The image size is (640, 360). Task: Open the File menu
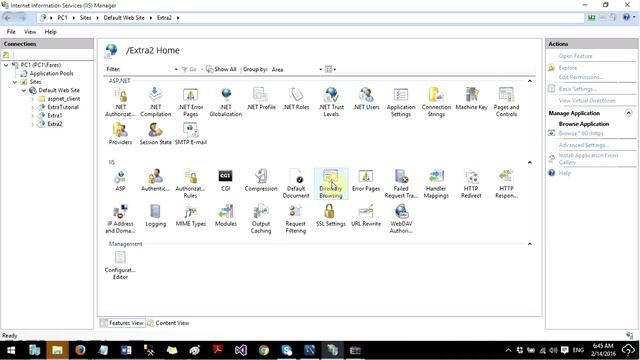11,32
